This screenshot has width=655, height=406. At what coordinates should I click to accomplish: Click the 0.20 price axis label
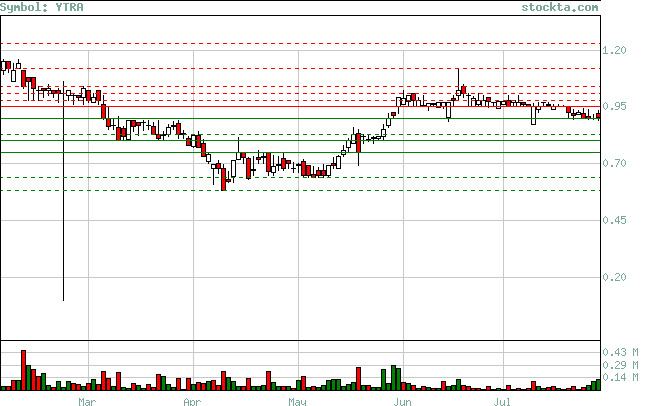pyautogui.click(x=614, y=277)
